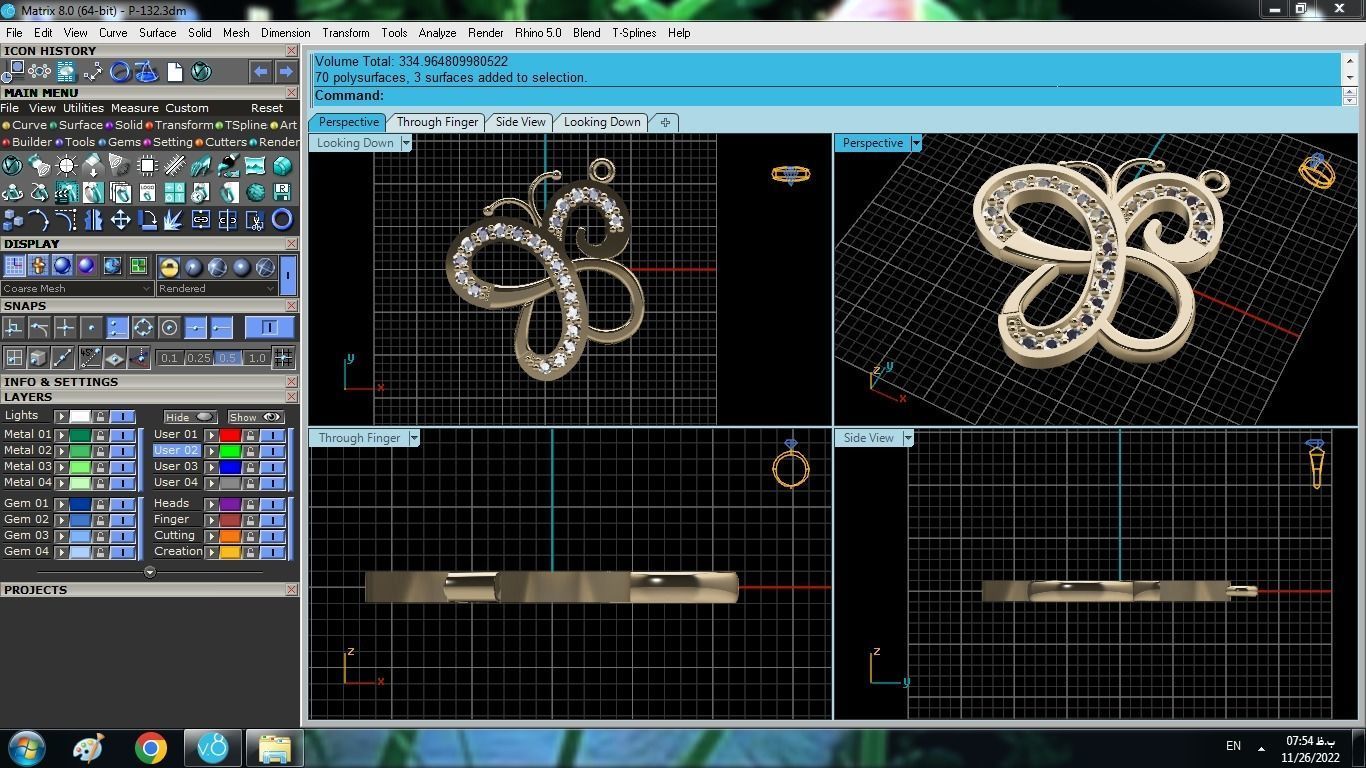
Task: Switch to the Looking Down tab
Action: 602,122
